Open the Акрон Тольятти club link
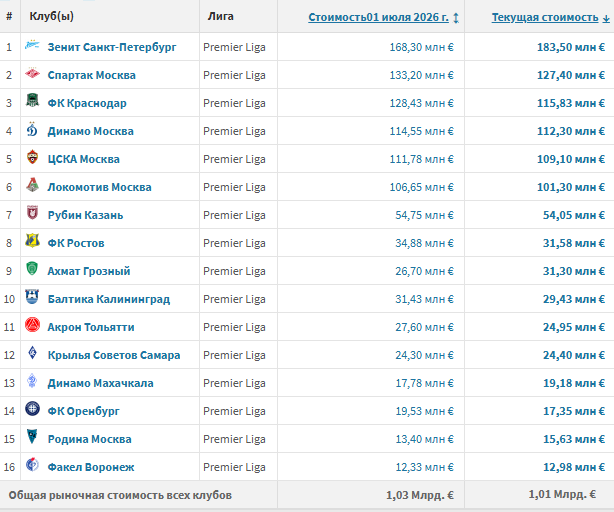The image size is (614, 512). [91, 327]
